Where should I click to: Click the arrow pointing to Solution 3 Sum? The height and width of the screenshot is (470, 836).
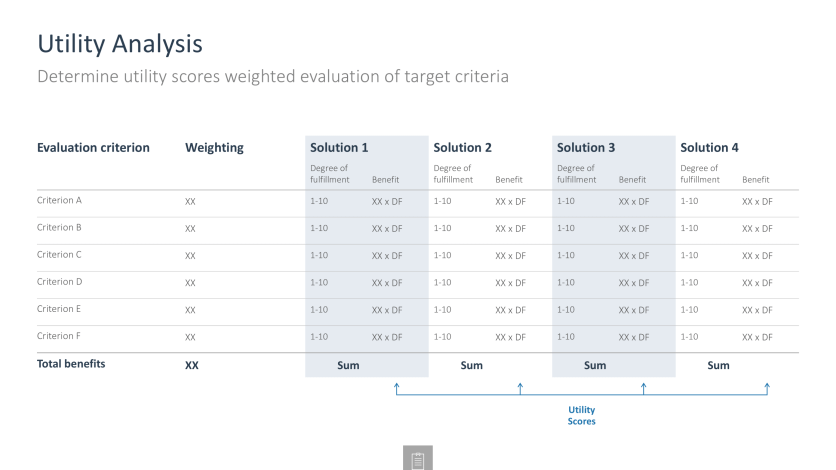tap(644, 388)
